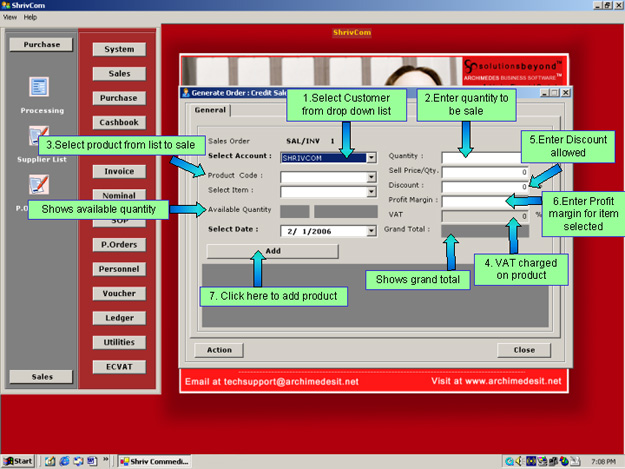Open the ECVAT module button
Screen dimensions: 625x469
tap(119, 367)
